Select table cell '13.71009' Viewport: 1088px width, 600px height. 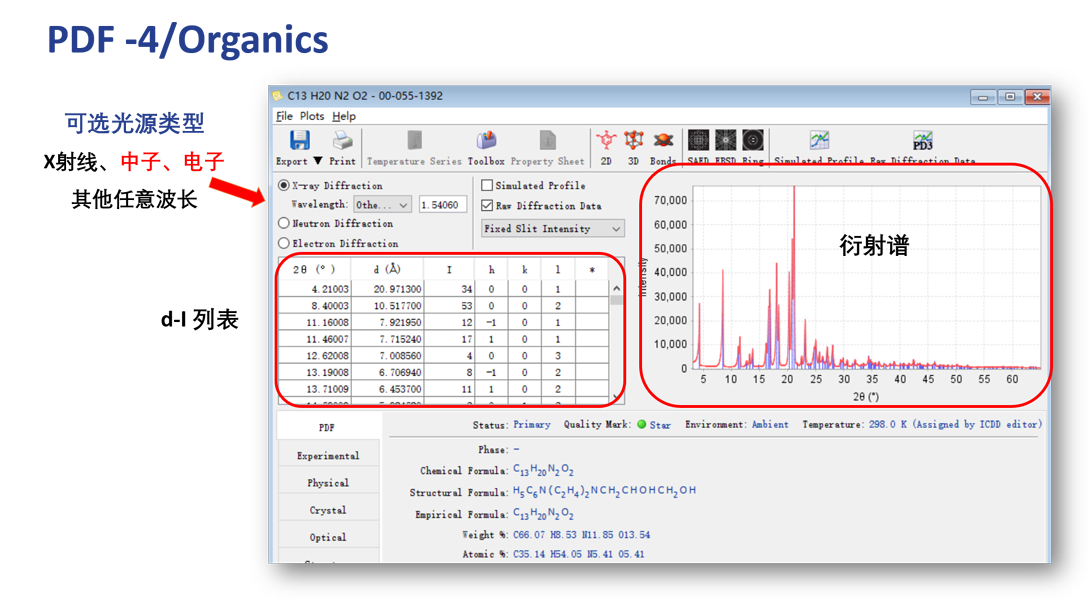click(314, 388)
